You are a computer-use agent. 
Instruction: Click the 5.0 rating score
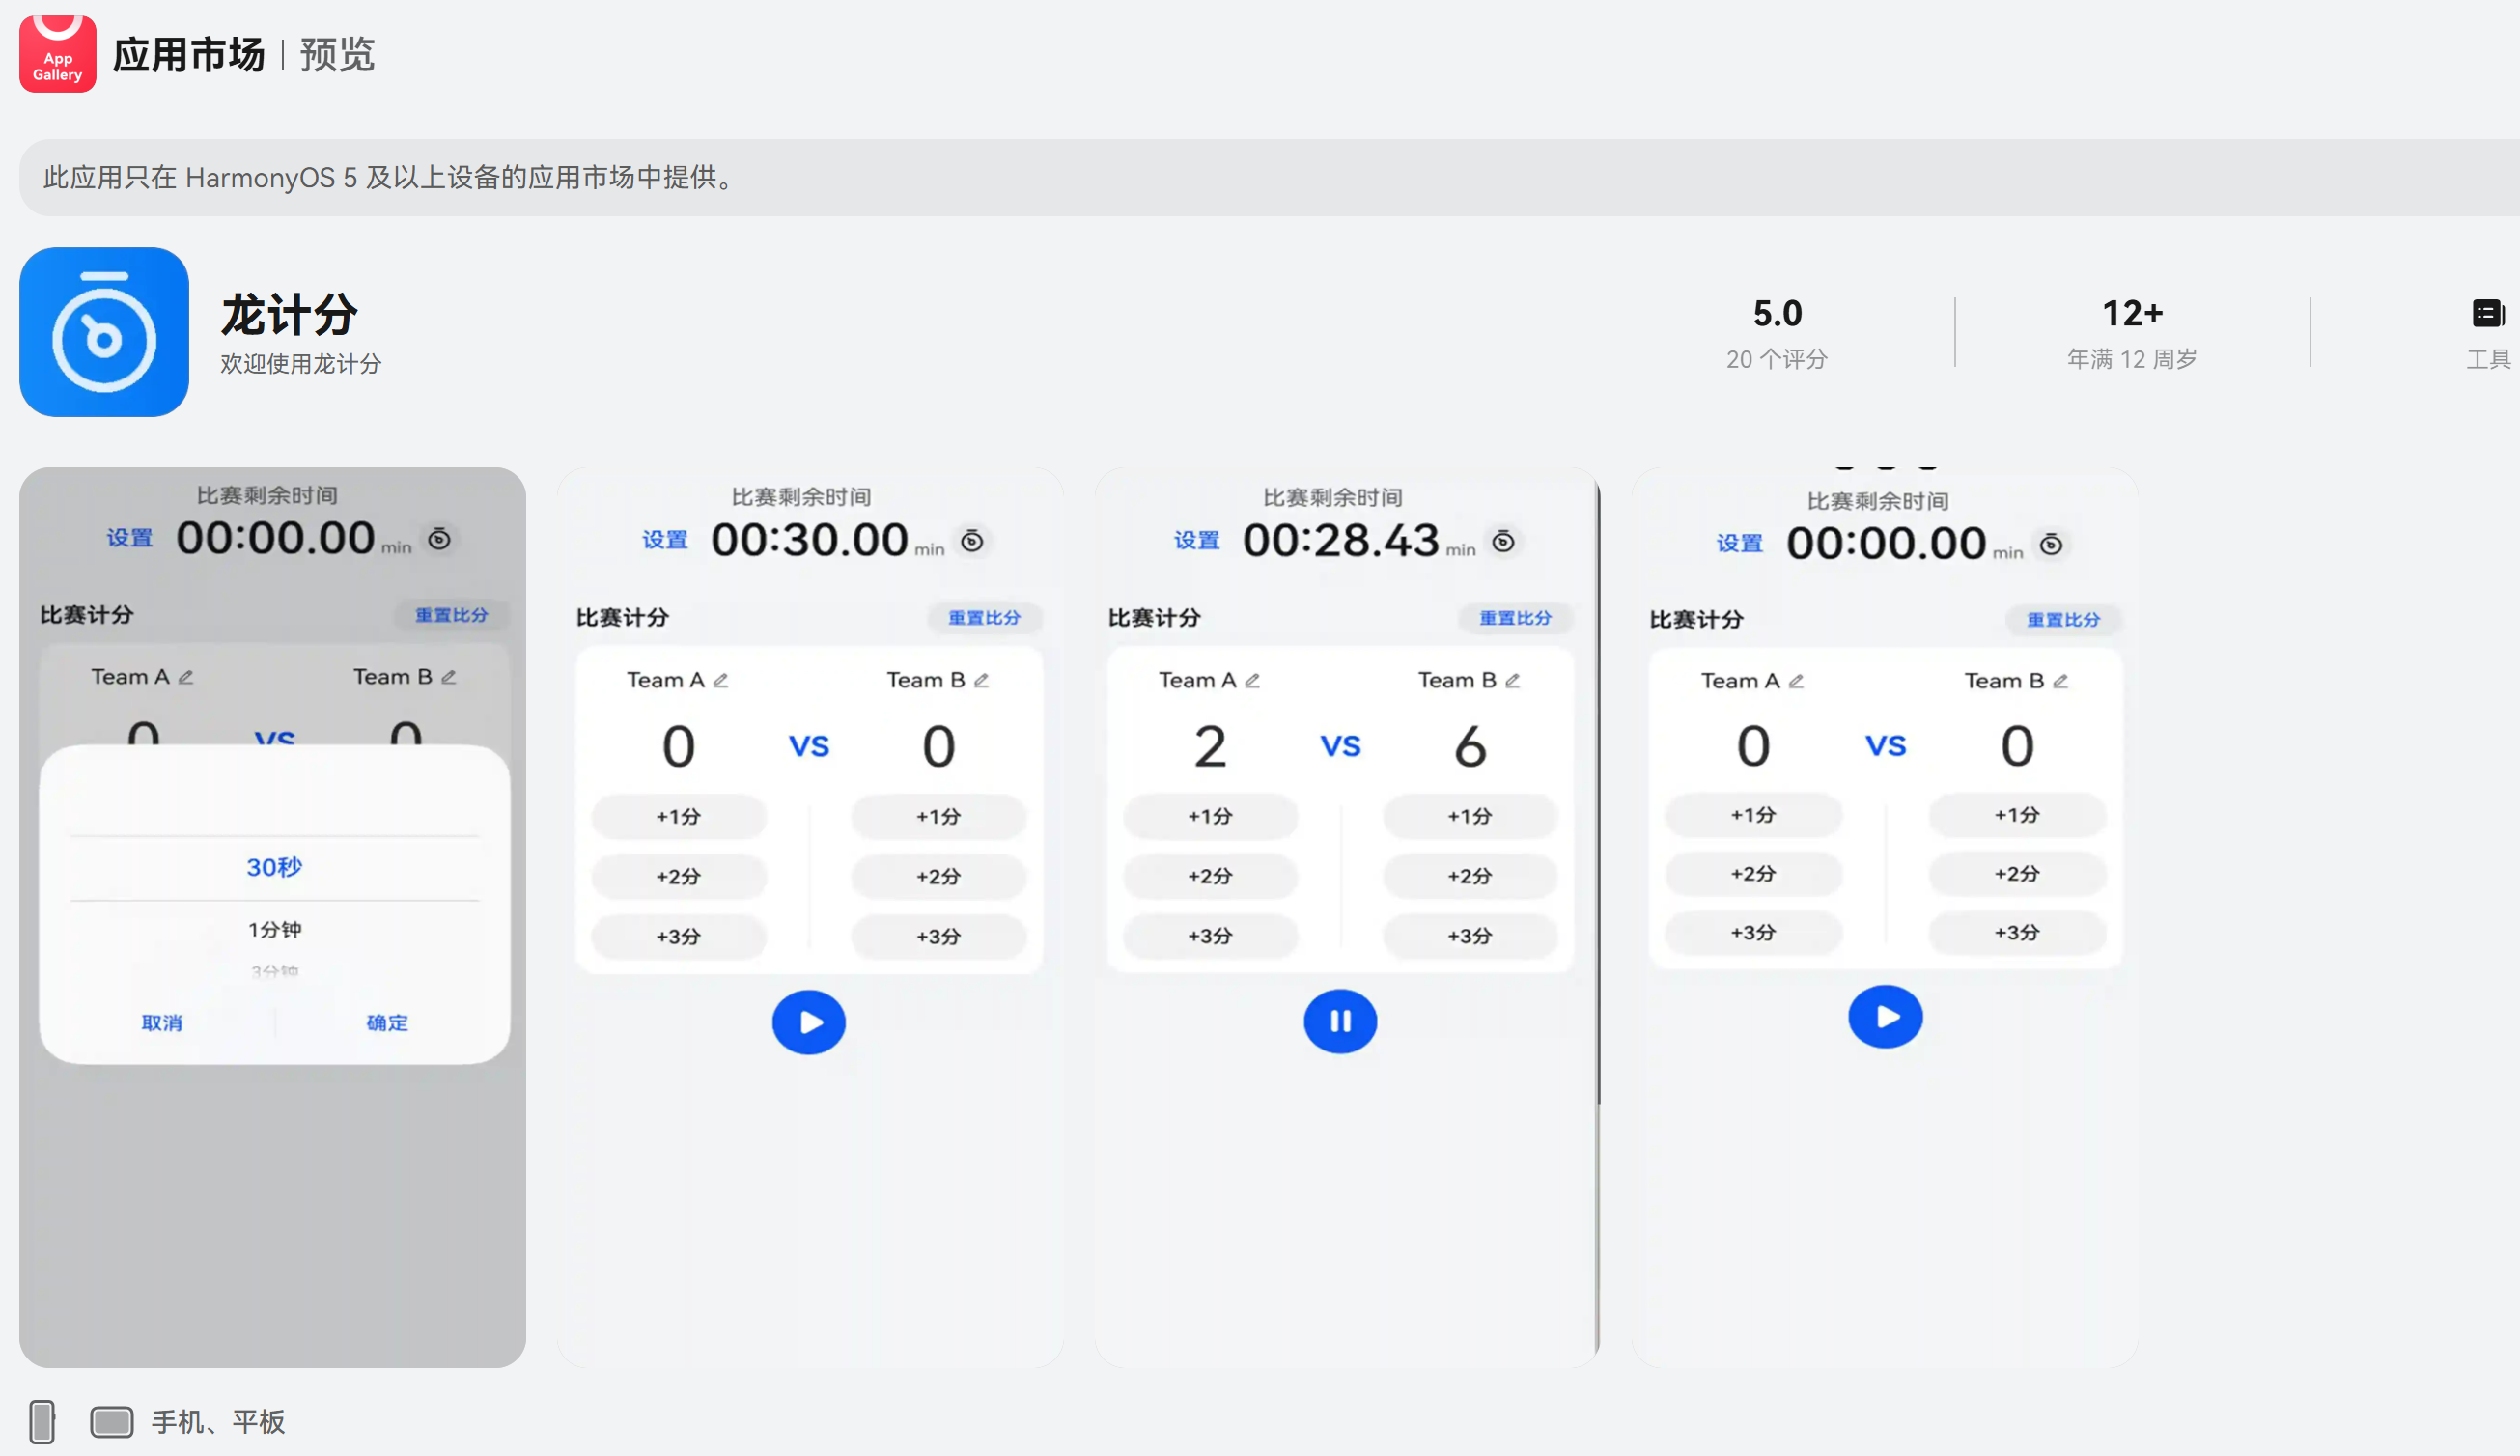1777,313
